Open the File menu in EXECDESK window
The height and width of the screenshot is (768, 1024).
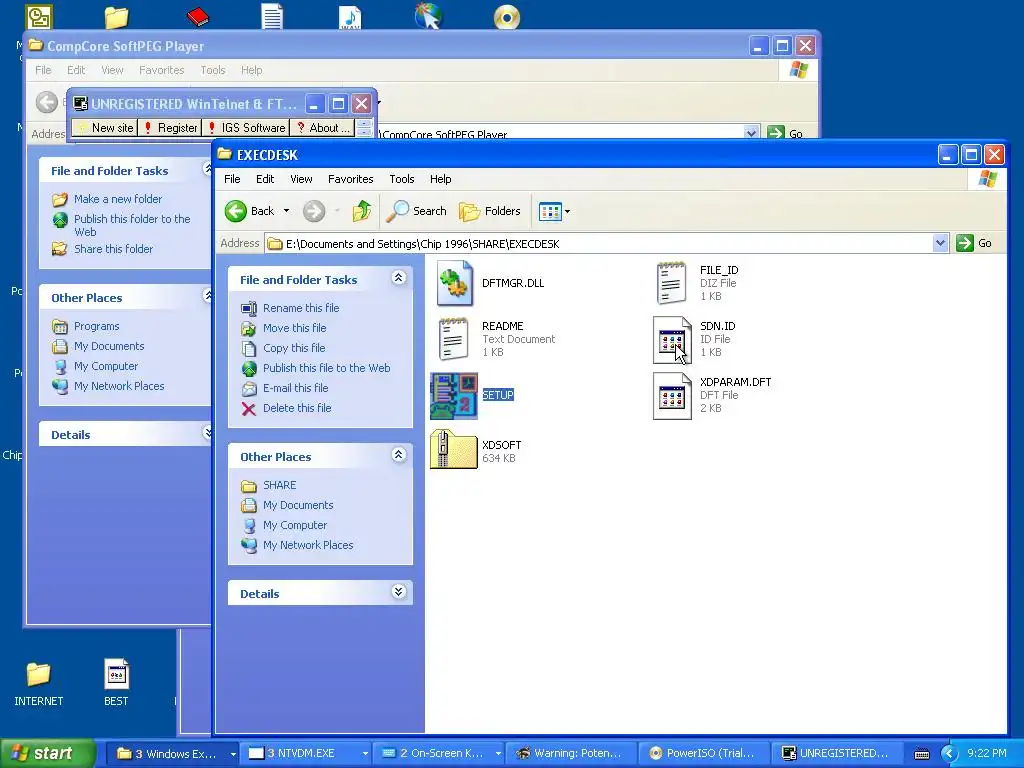pos(232,179)
